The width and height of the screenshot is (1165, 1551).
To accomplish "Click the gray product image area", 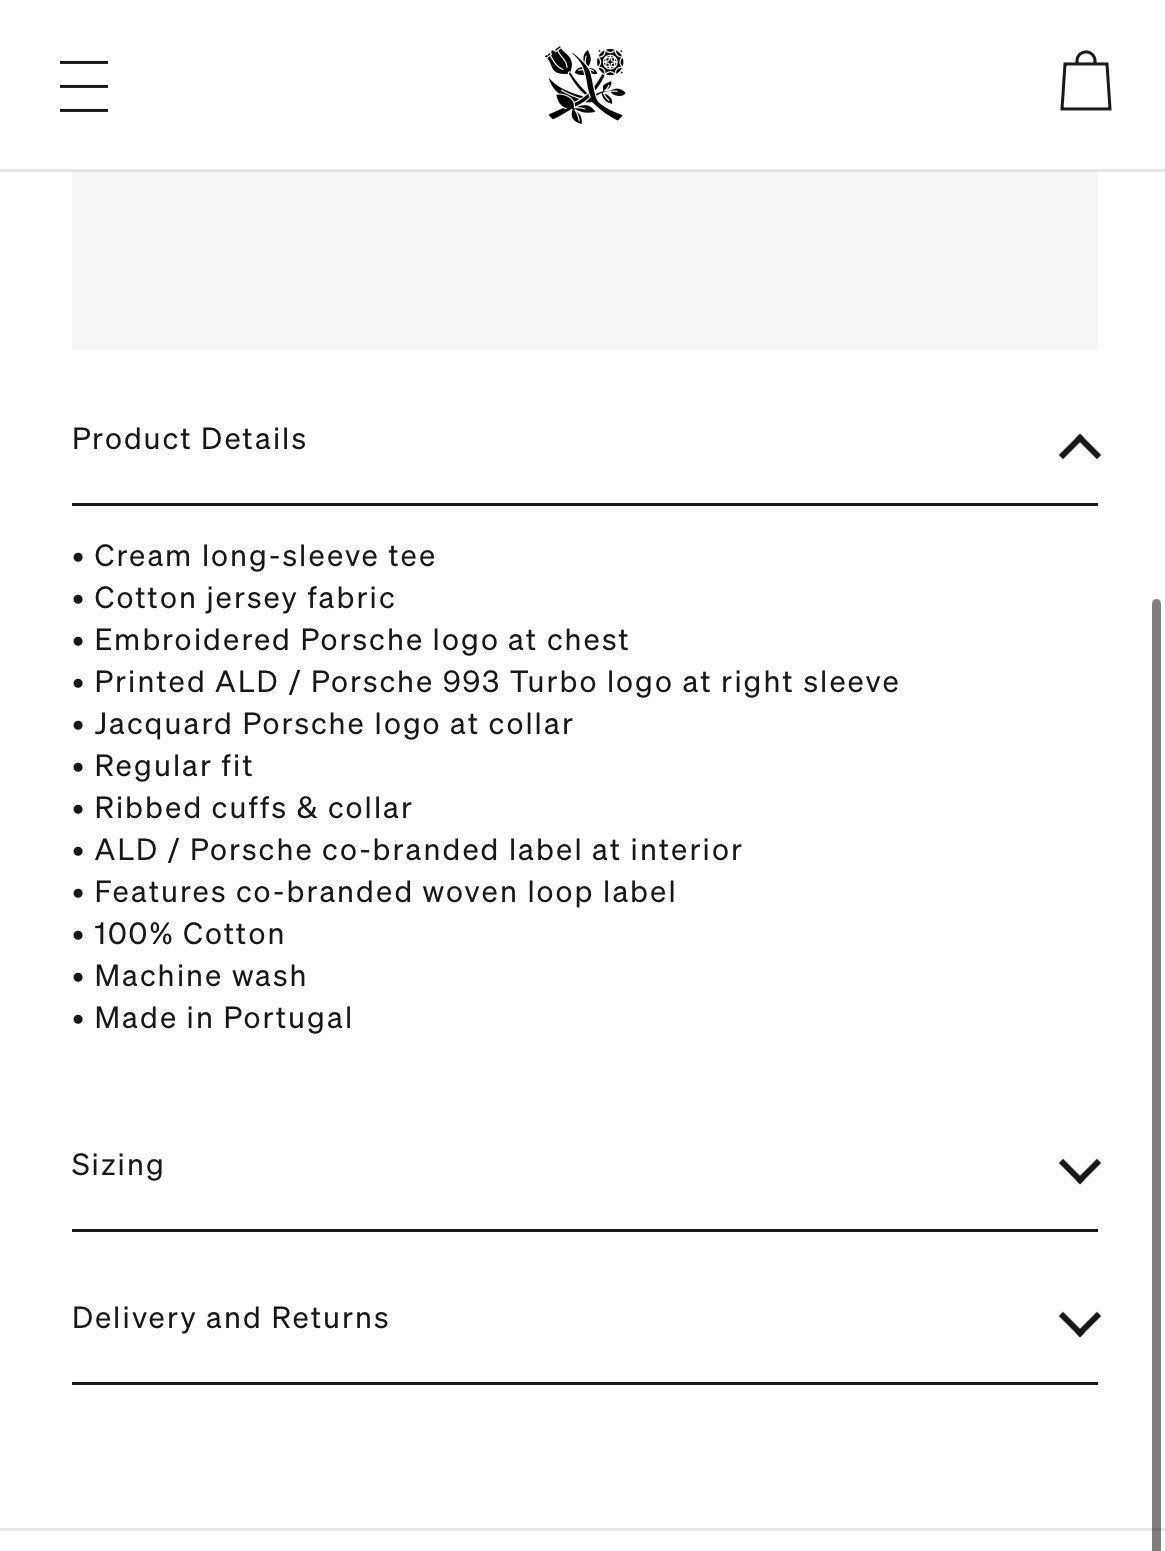I will (585, 261).
